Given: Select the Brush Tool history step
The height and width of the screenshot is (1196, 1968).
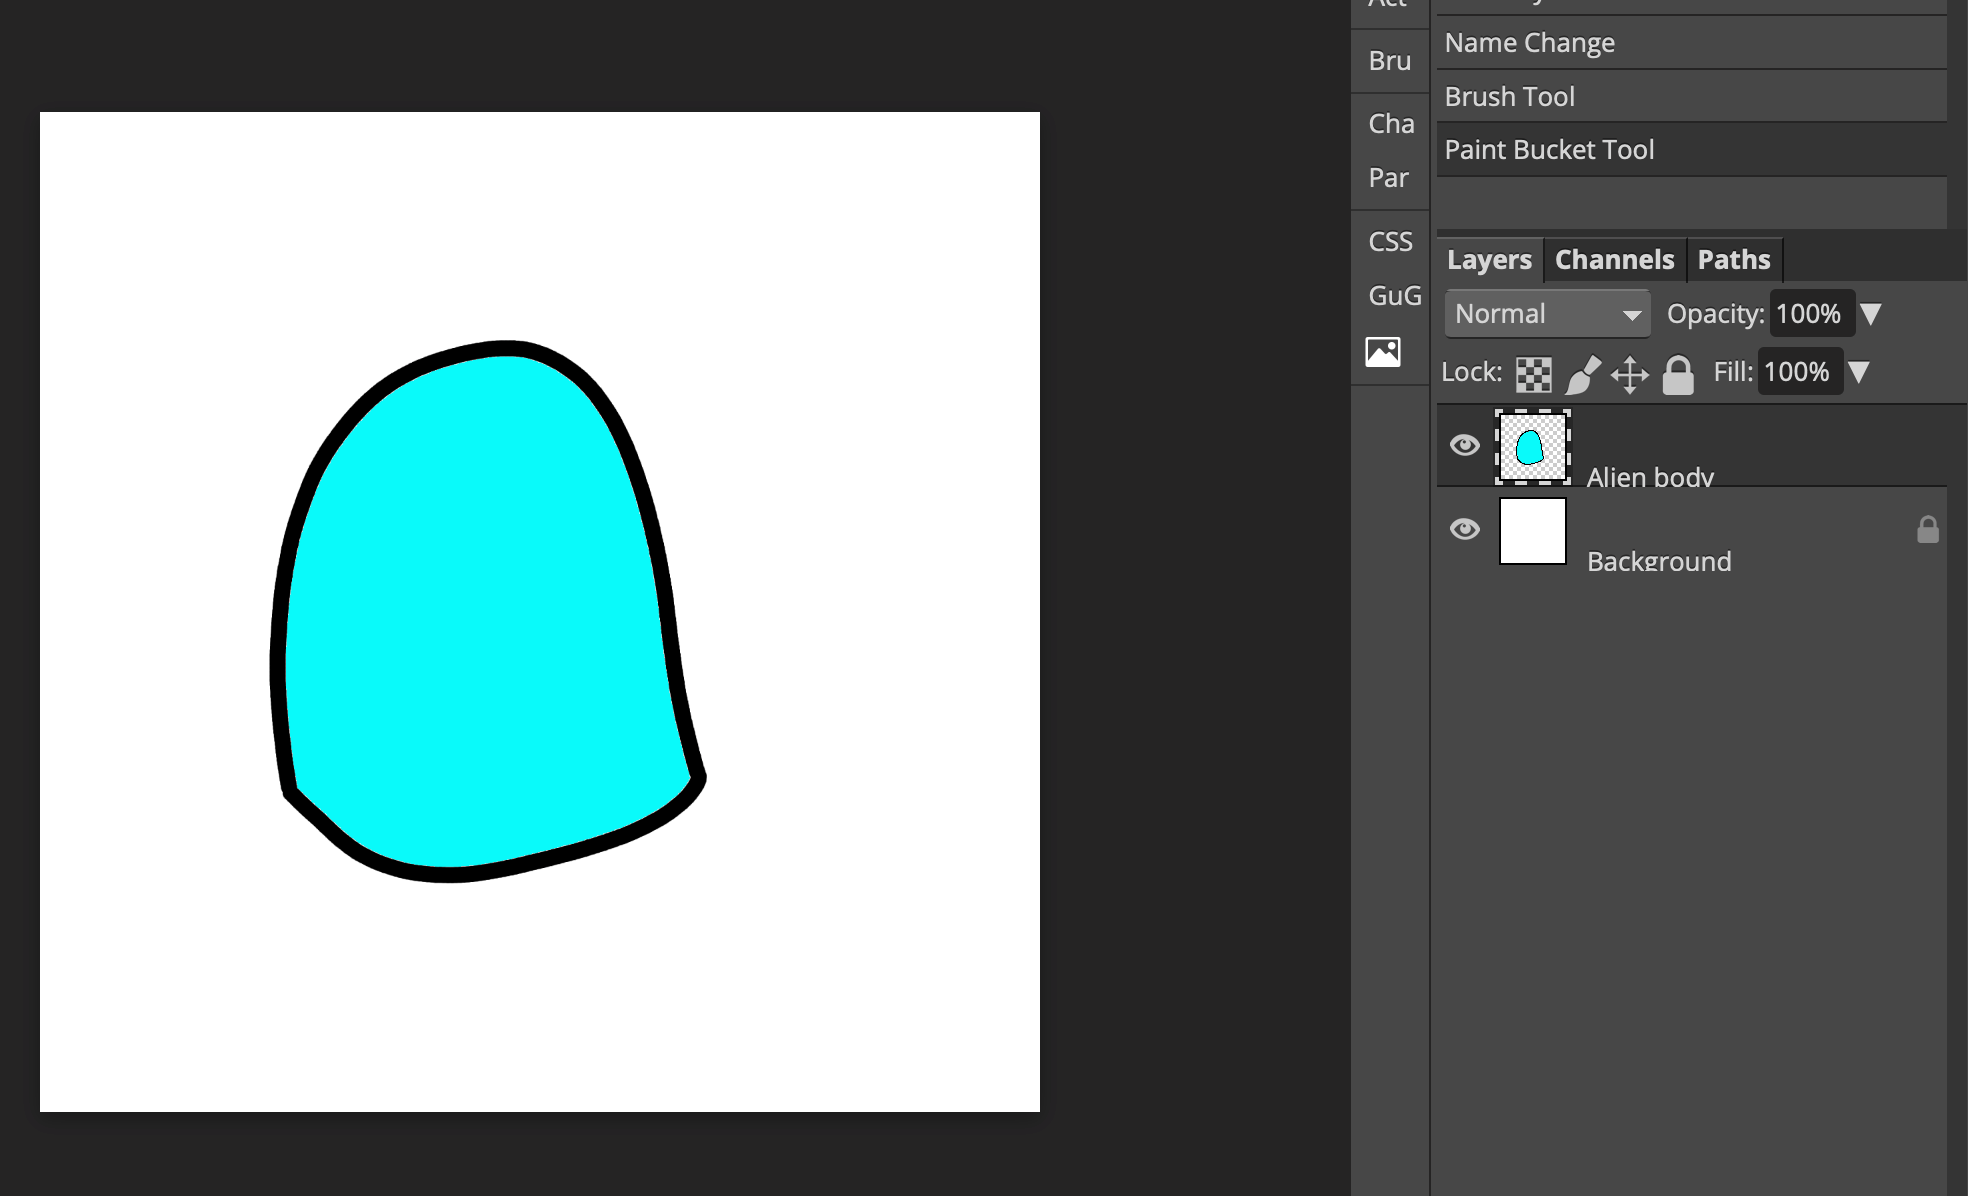Looking at the screenshot, I should (x=1692, y=97).
